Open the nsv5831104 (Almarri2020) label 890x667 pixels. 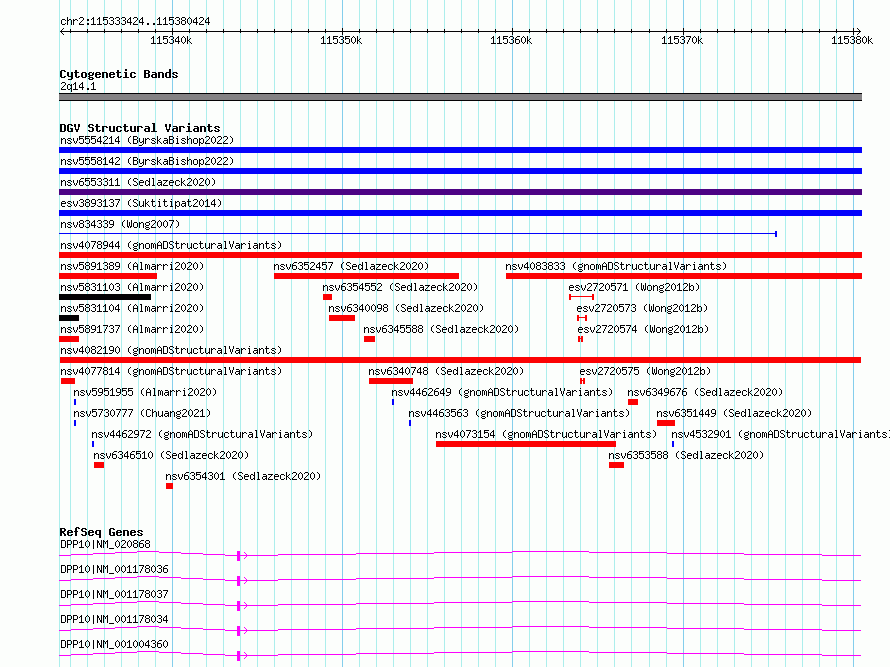[x=132, y=308]
